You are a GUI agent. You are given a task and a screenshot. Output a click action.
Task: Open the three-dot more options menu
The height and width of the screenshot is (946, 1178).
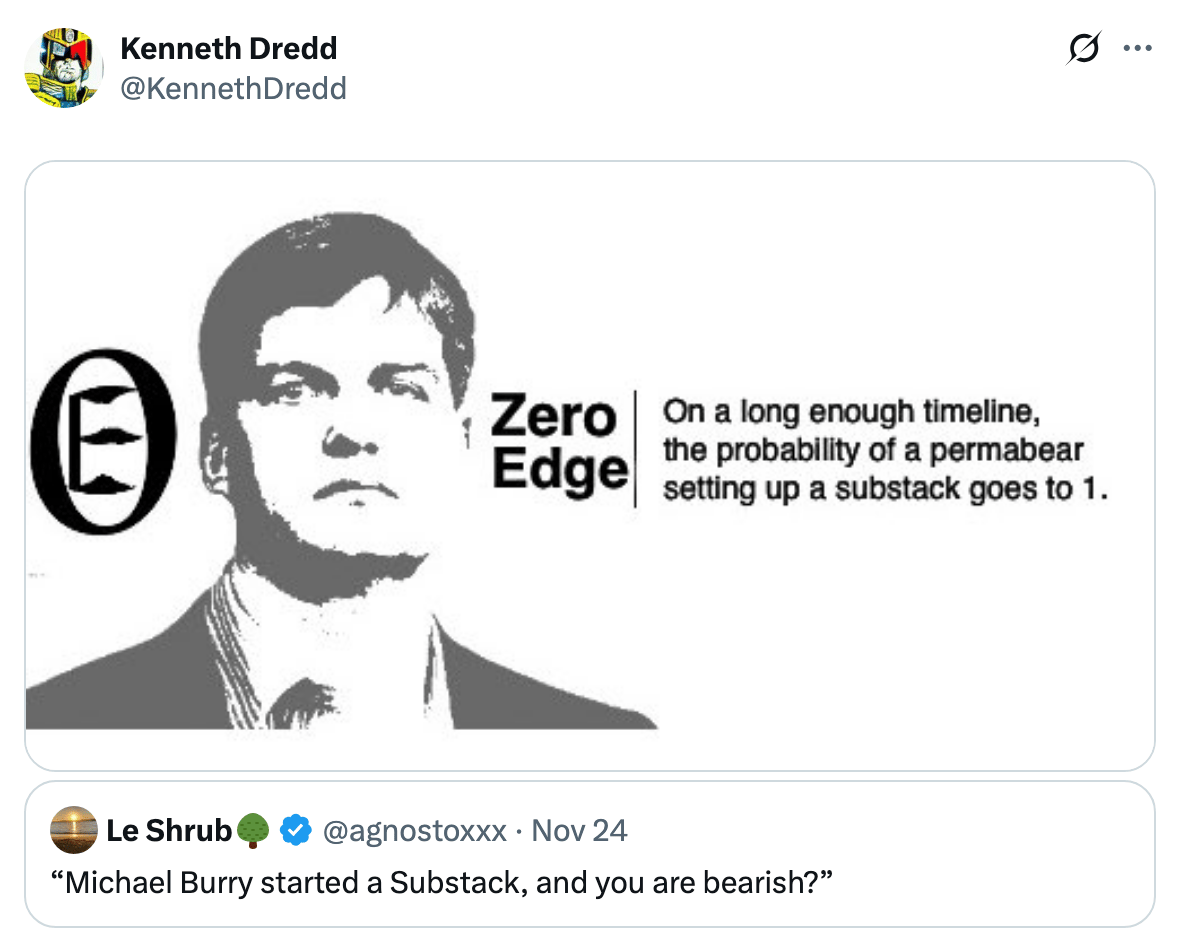pos(1138,49)
